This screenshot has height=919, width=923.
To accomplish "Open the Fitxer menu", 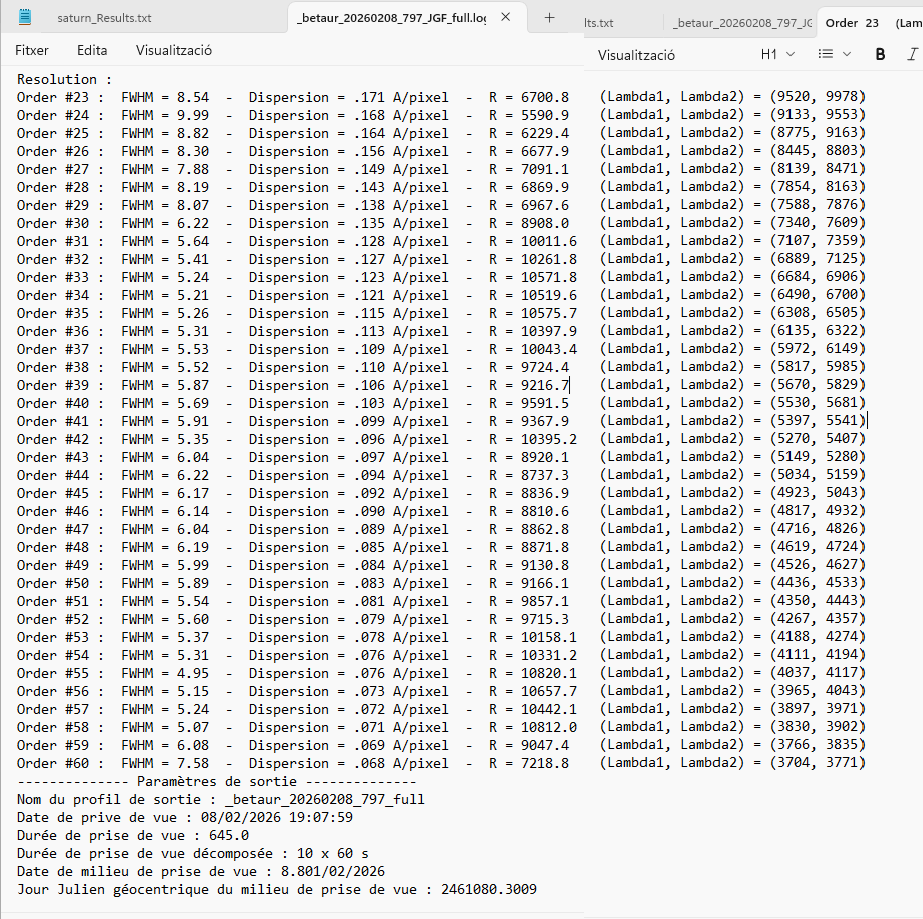I will (32, 50).
